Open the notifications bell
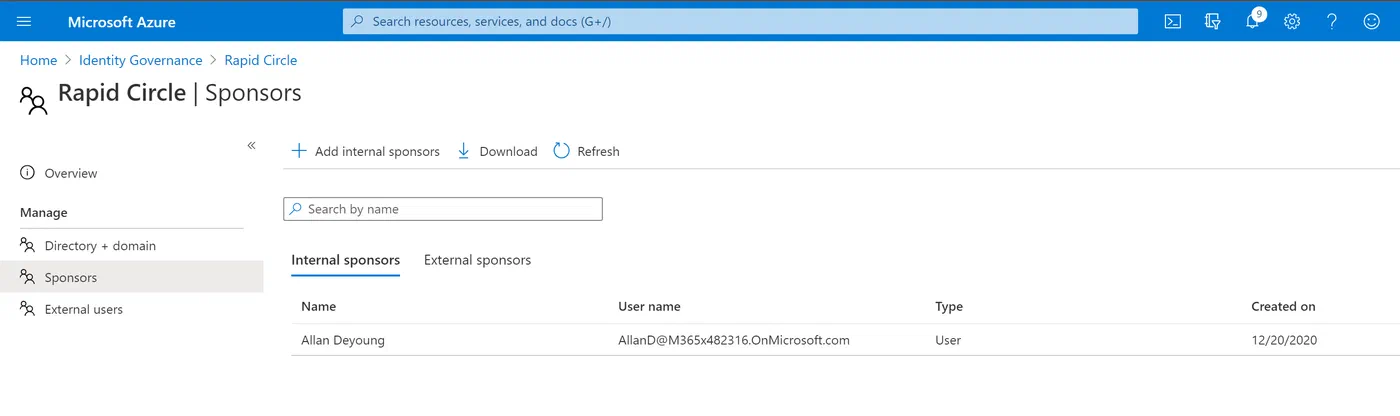 coord(1253,21)
